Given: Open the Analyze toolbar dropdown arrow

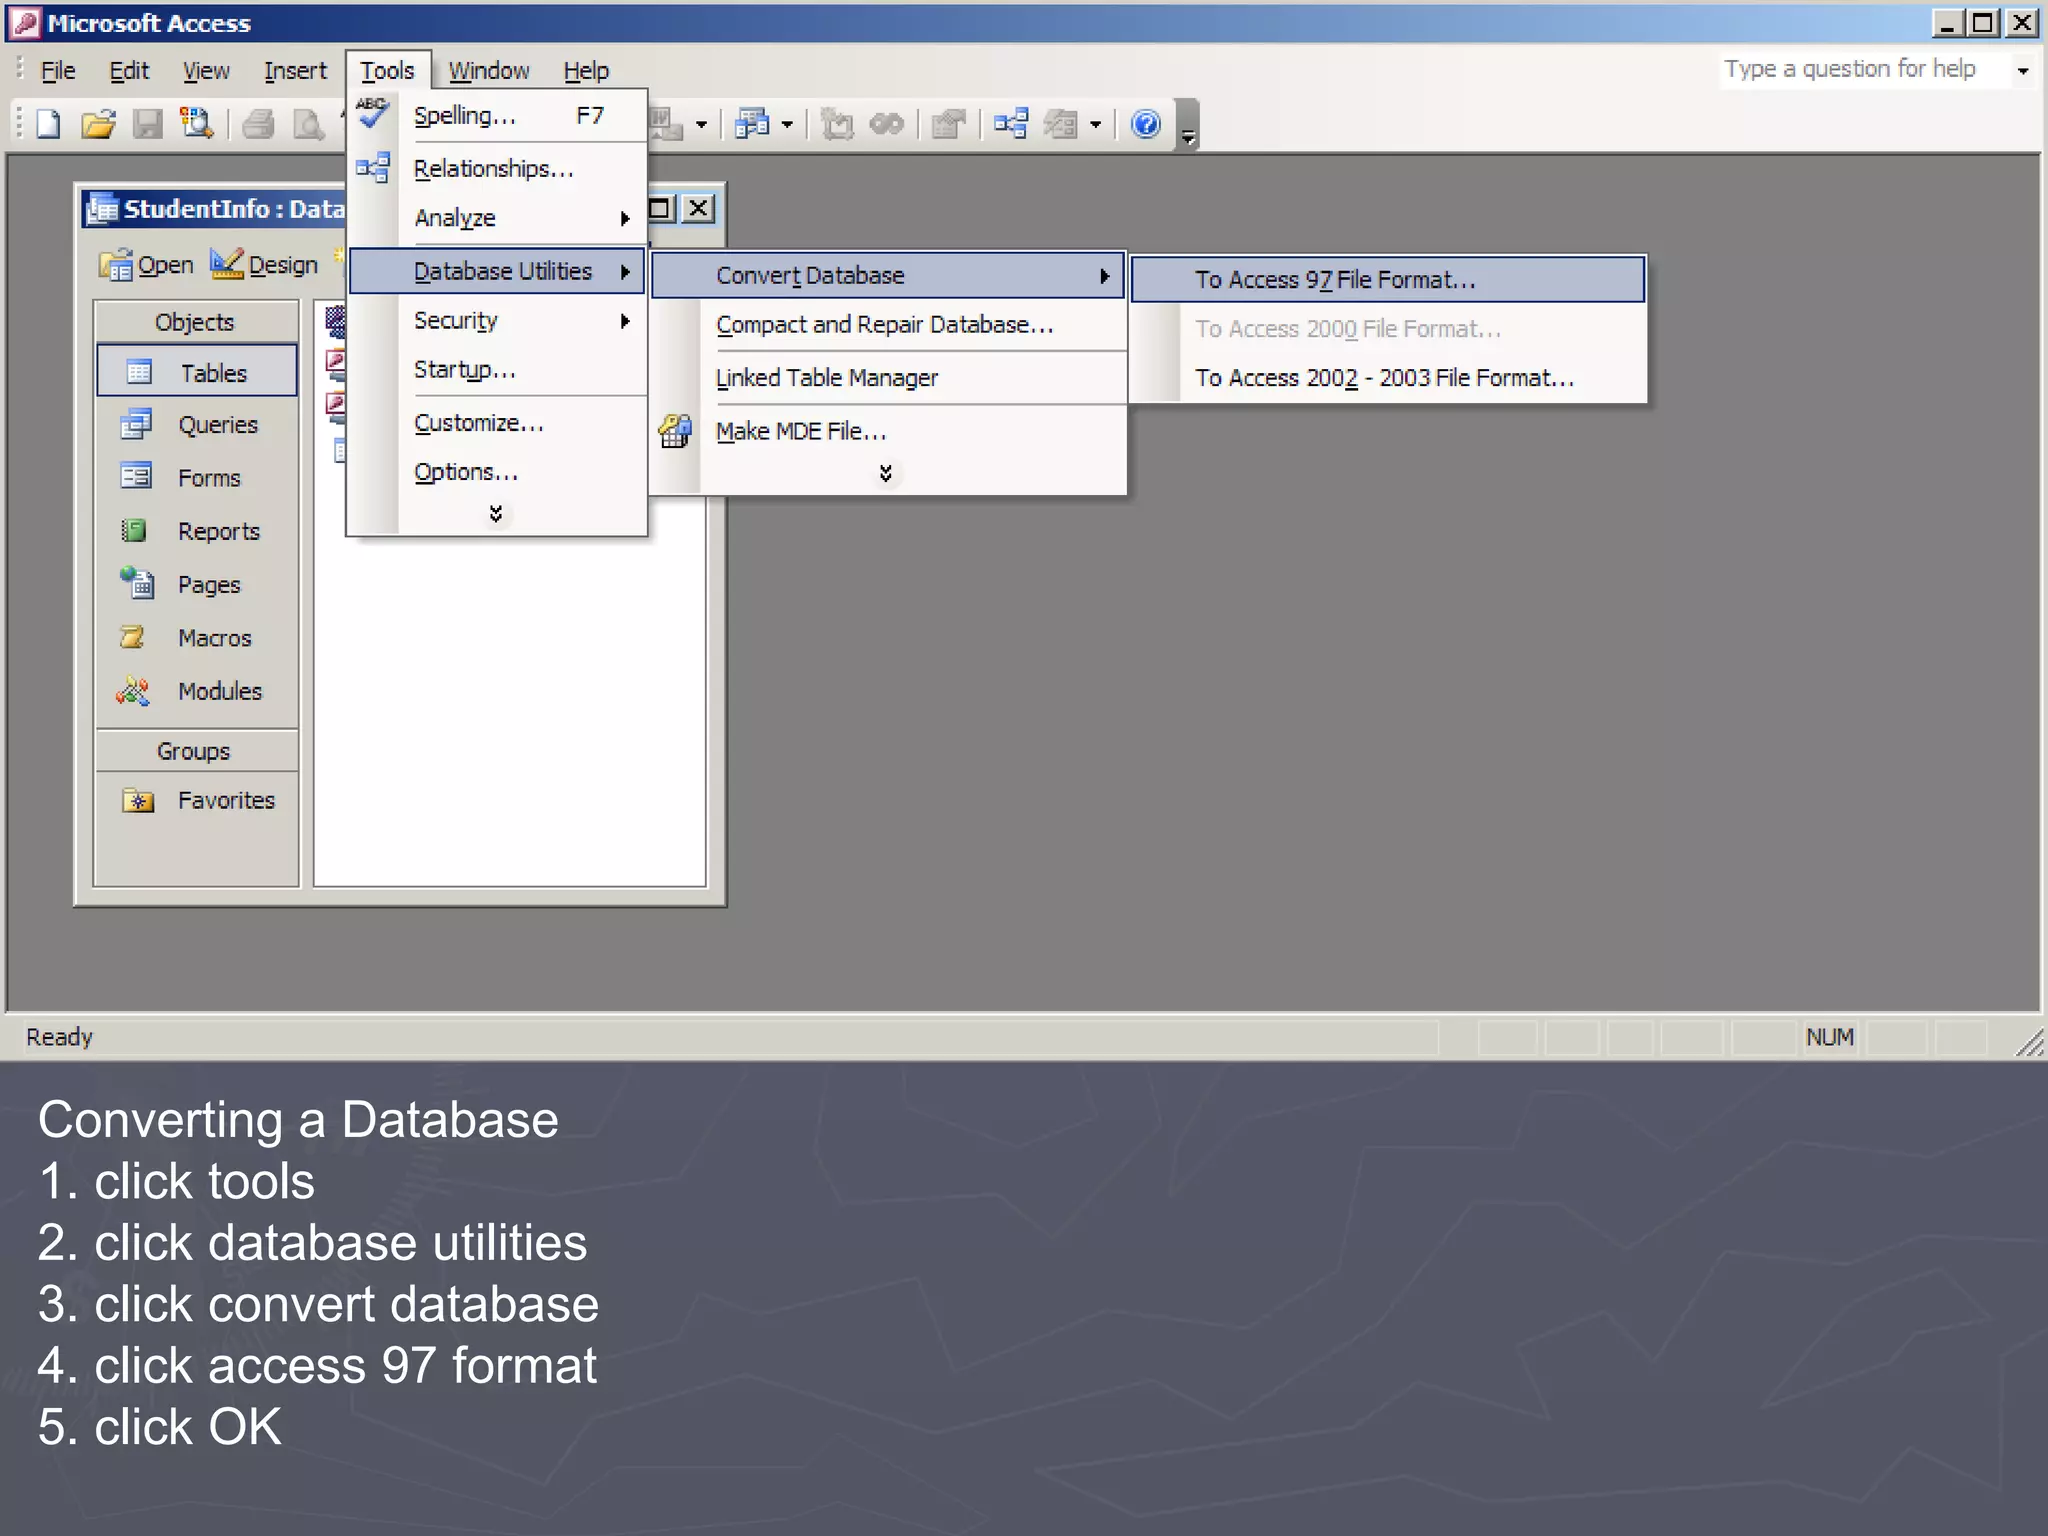Looking at the screenshot, I should (x=787, y=125).
